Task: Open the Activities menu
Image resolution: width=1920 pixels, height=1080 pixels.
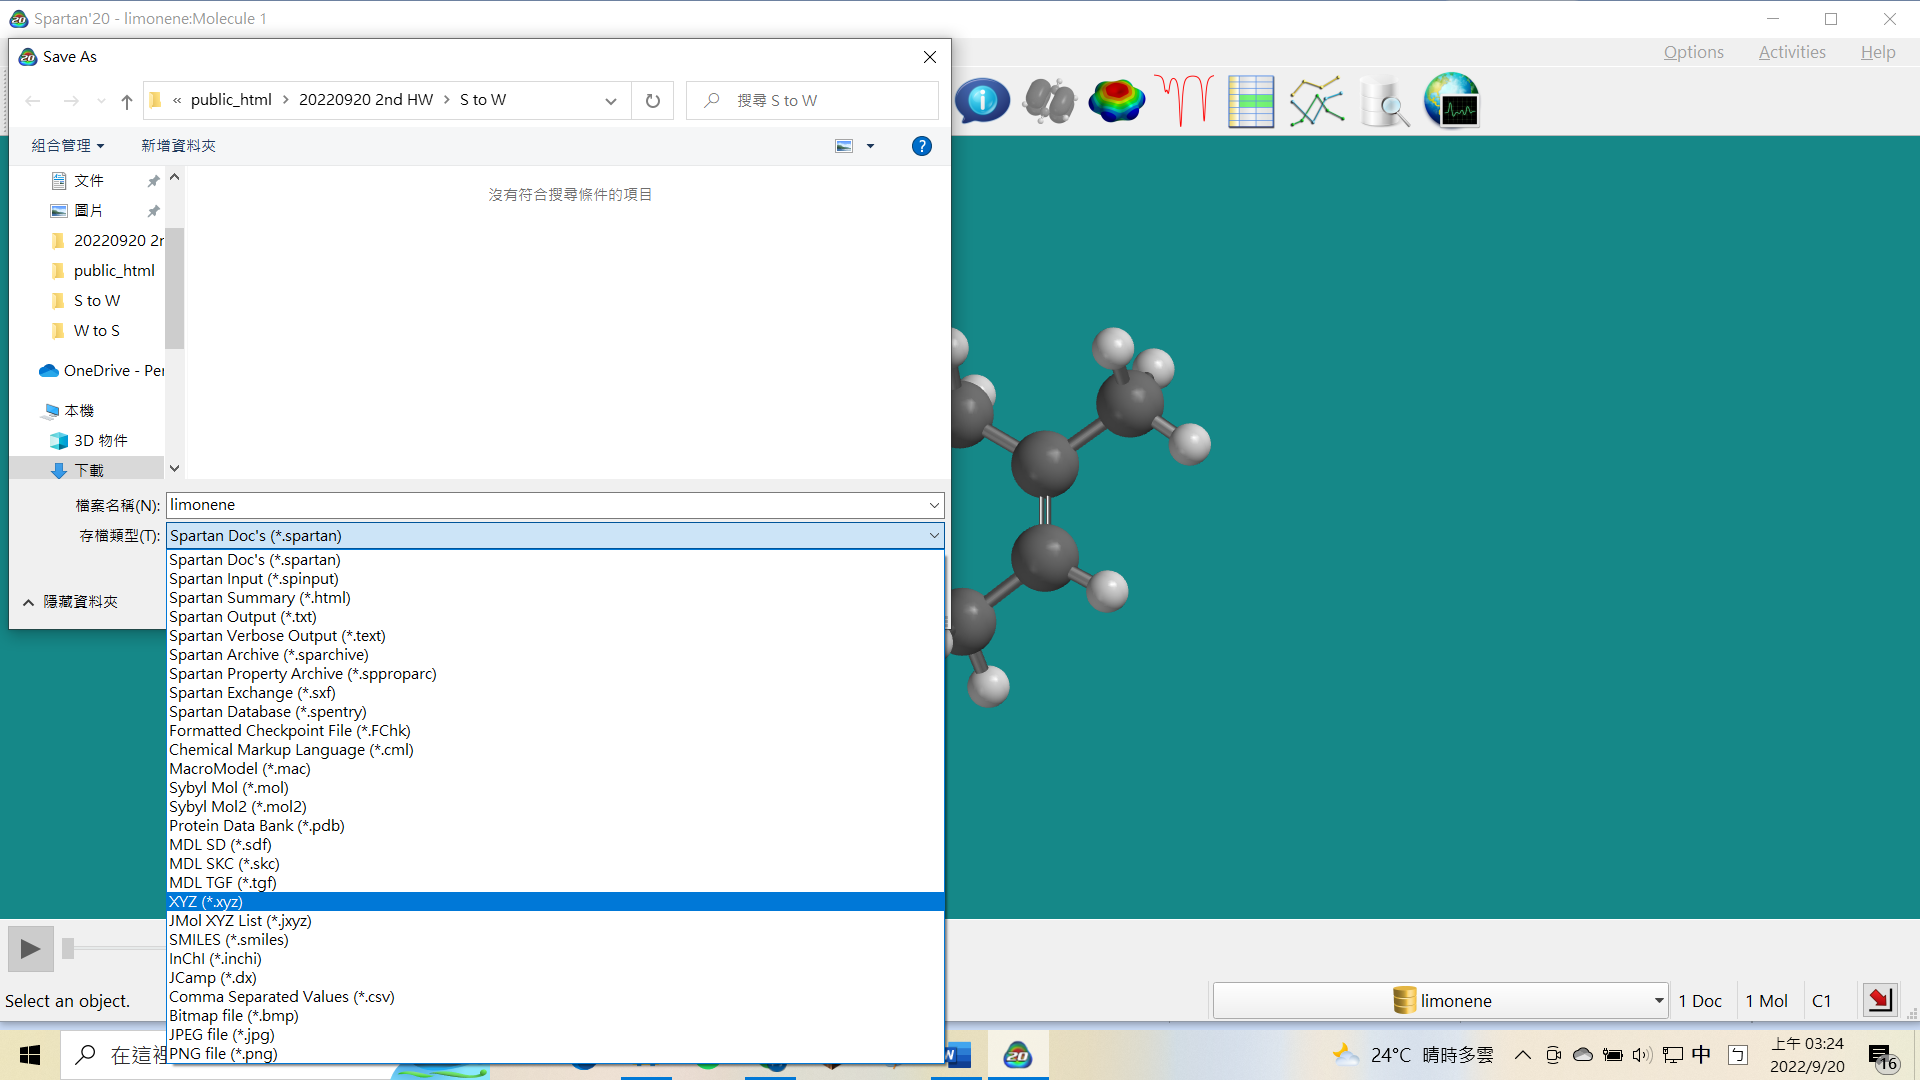Action: coord(1792,52)
